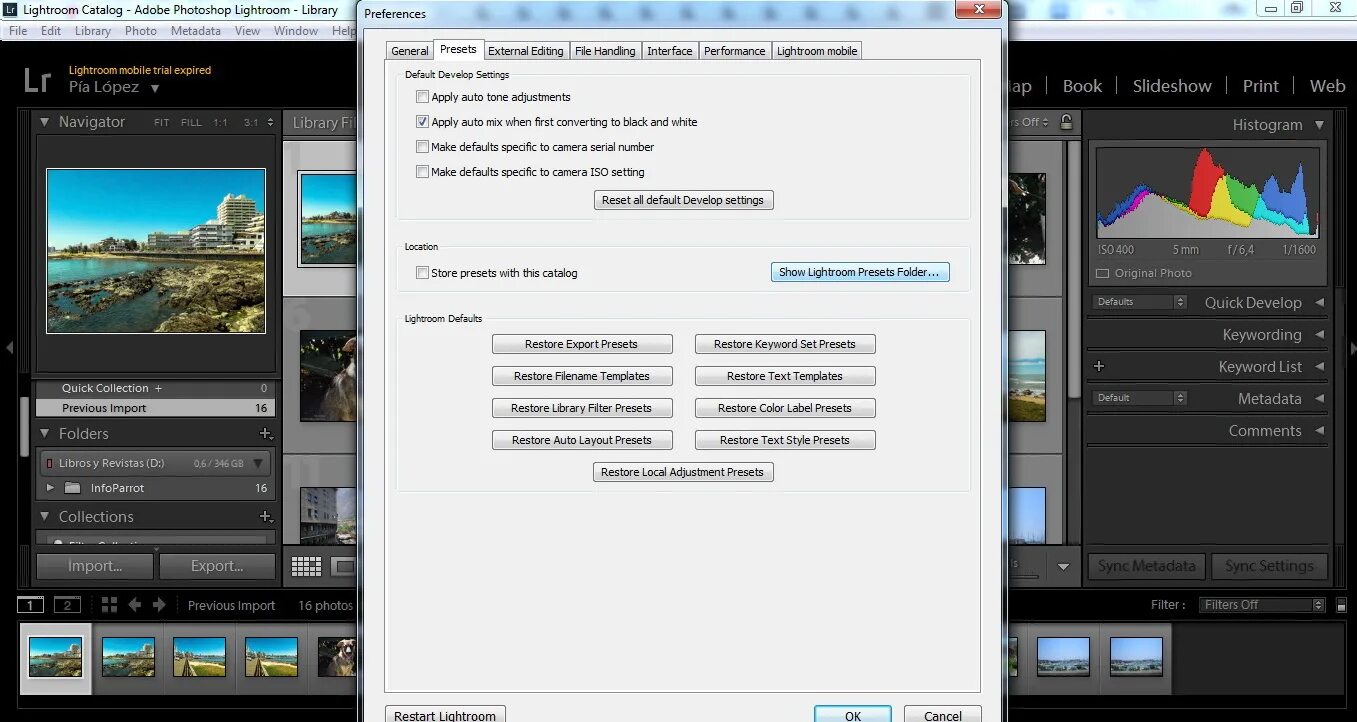Expand the Keywording panel
The height and width of the screenshot is (722, 1357).
pyautogui.click(x=1319, y=335)
